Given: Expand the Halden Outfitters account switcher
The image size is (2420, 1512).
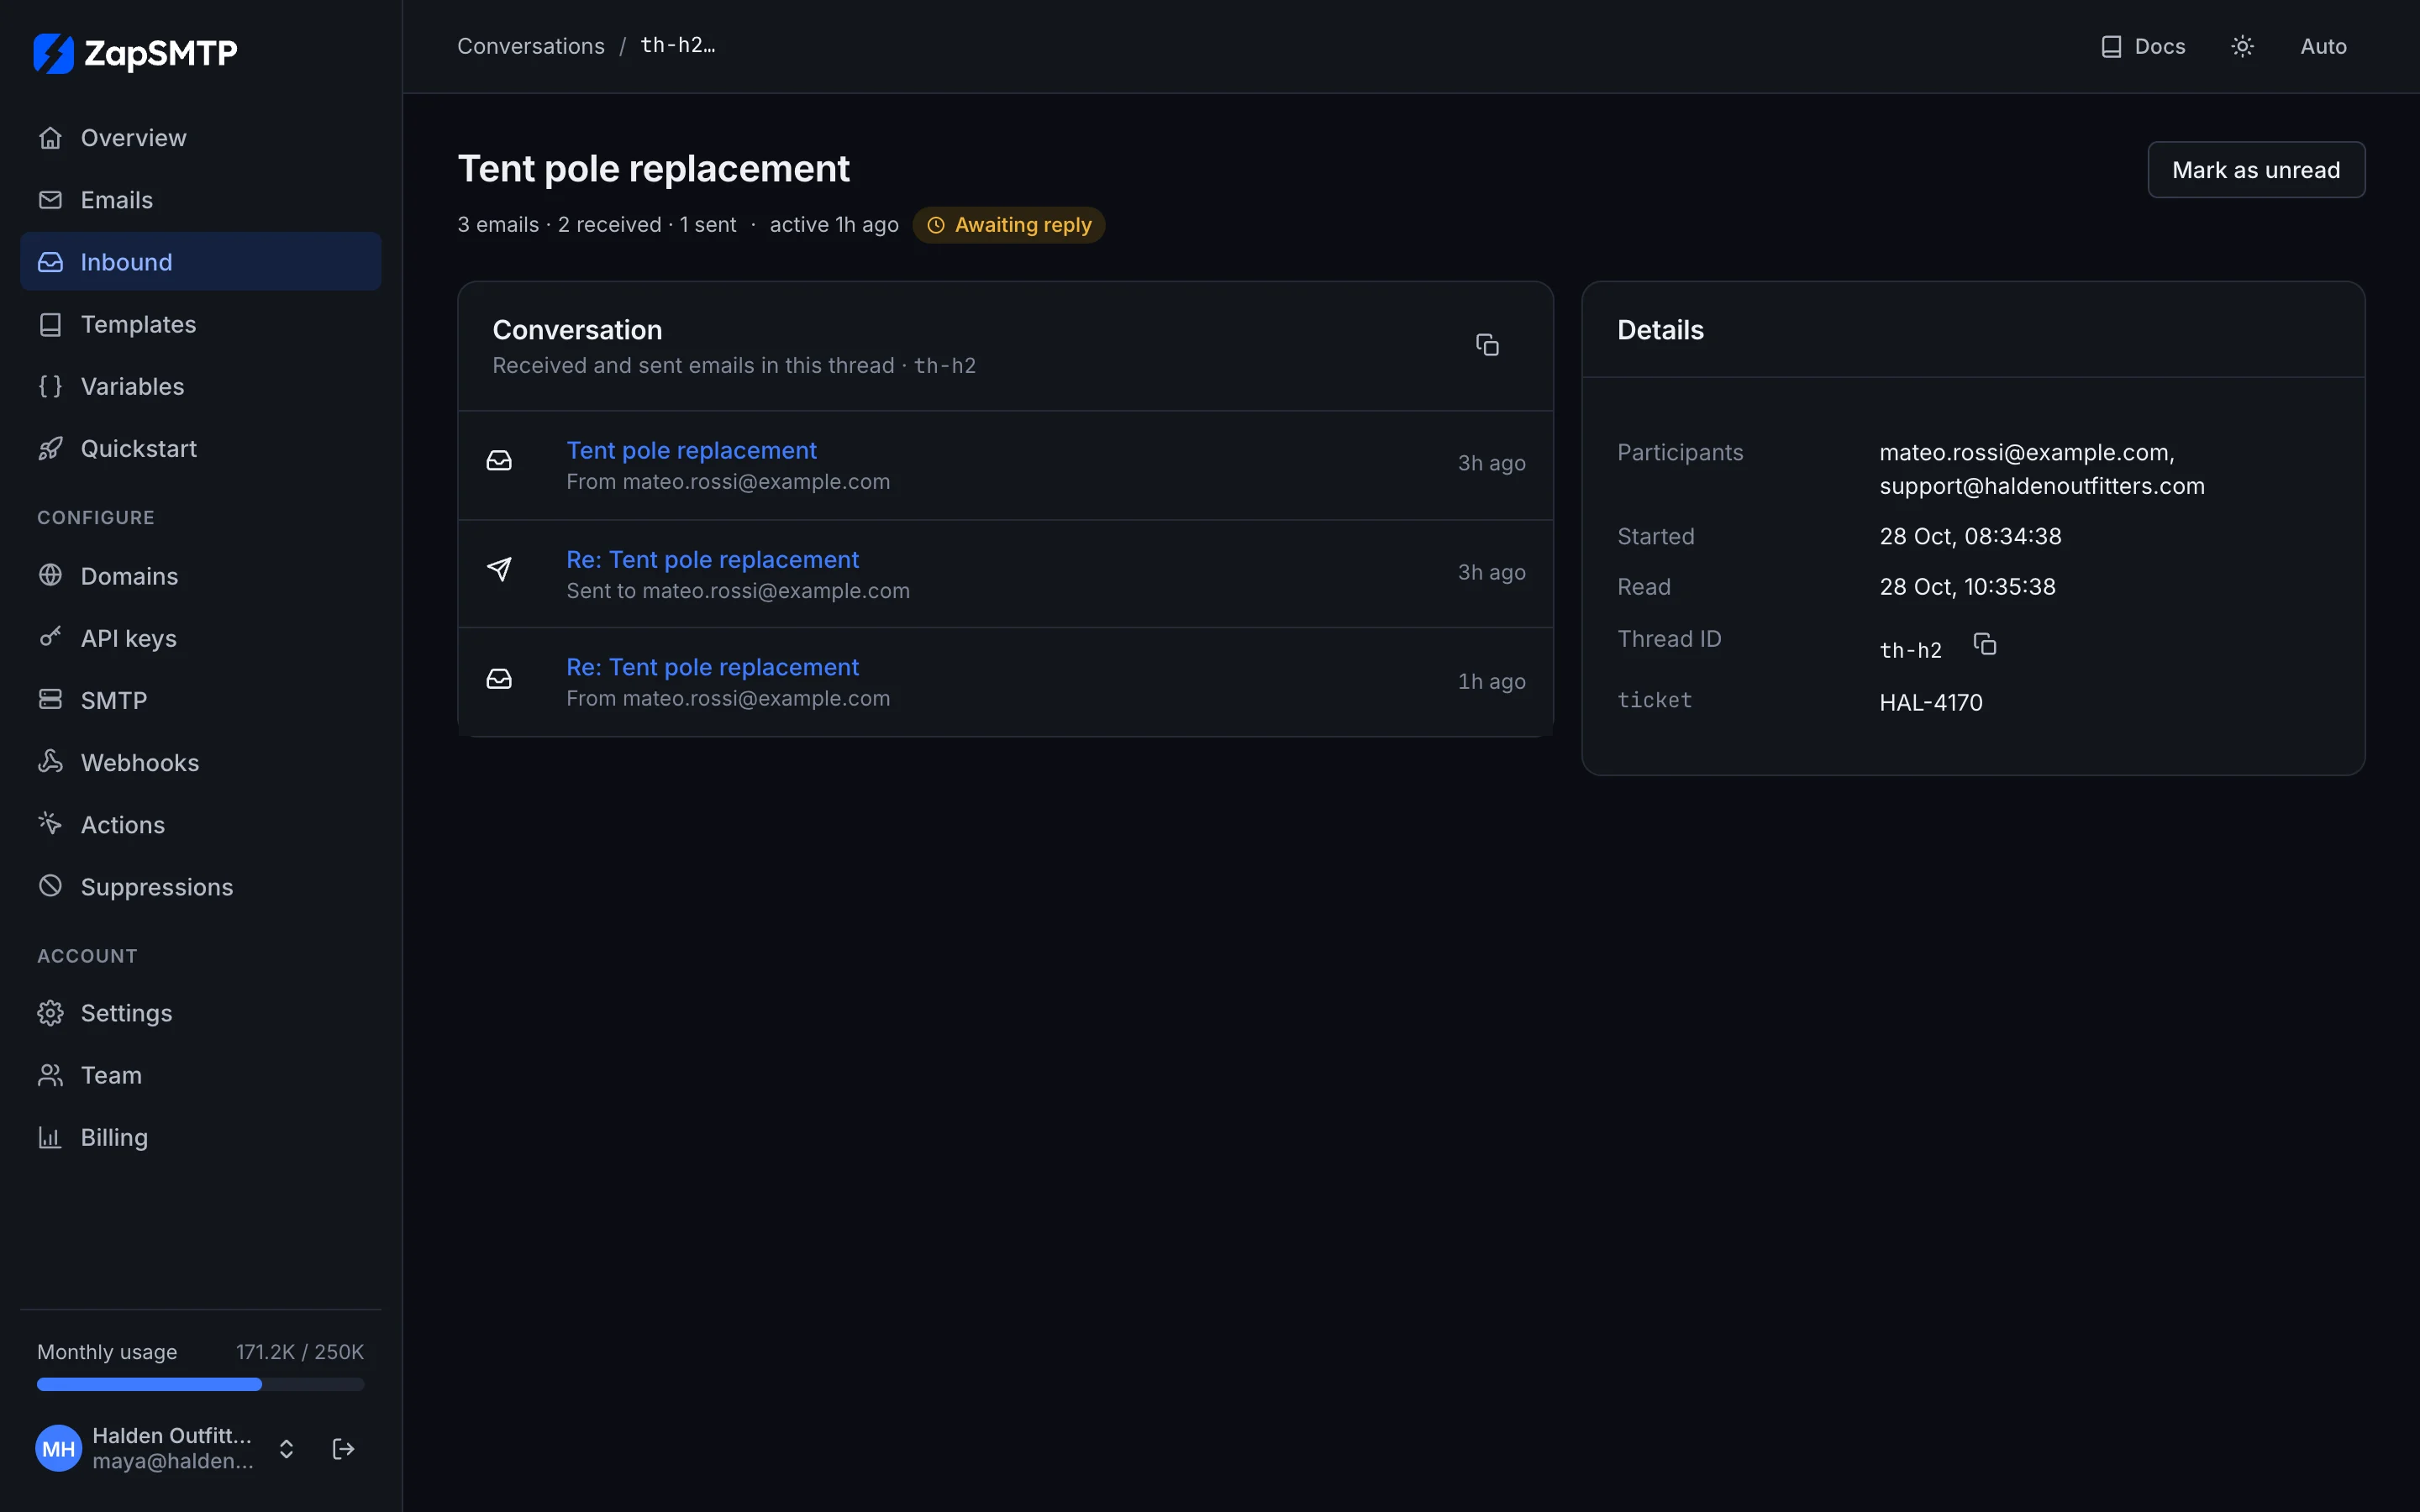Looking at the screenshot, I should click(286, 1449).
